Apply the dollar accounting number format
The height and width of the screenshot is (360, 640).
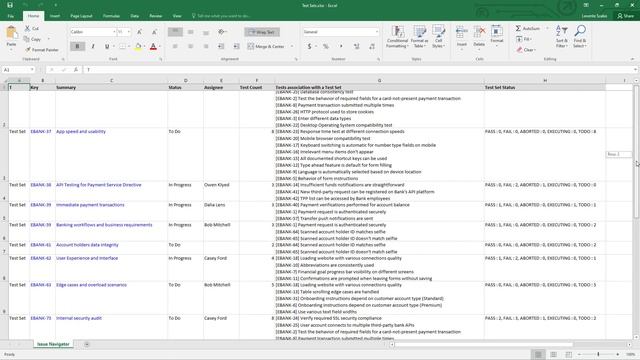pos(309,47)
